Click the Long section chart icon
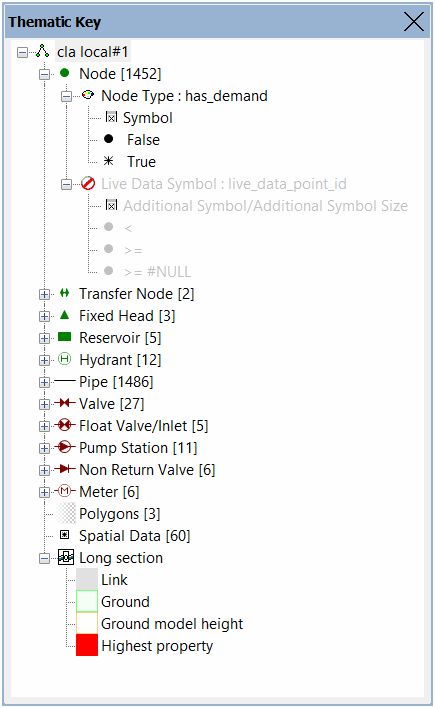Viewport: 435px width, 708px height. (x=65, y=558)
